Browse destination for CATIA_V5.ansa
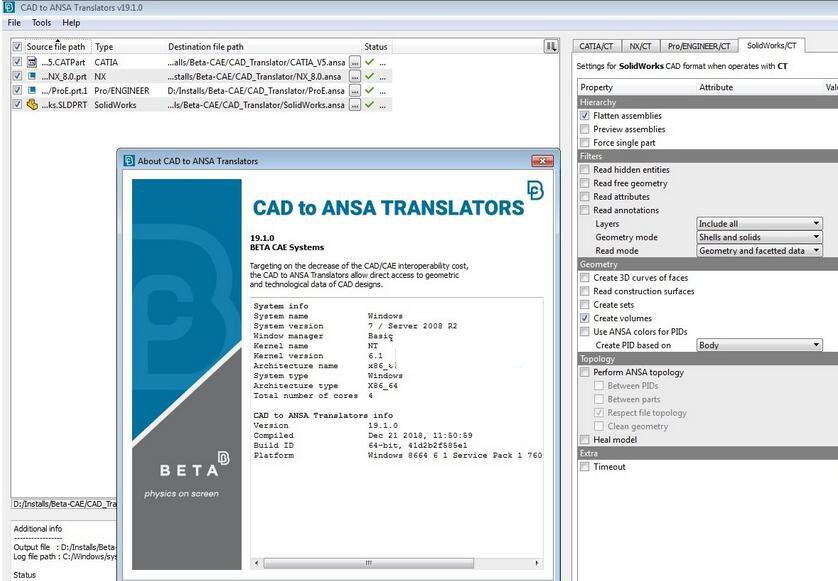This screenshot has height=581, width=838. [x=355, y=62]
